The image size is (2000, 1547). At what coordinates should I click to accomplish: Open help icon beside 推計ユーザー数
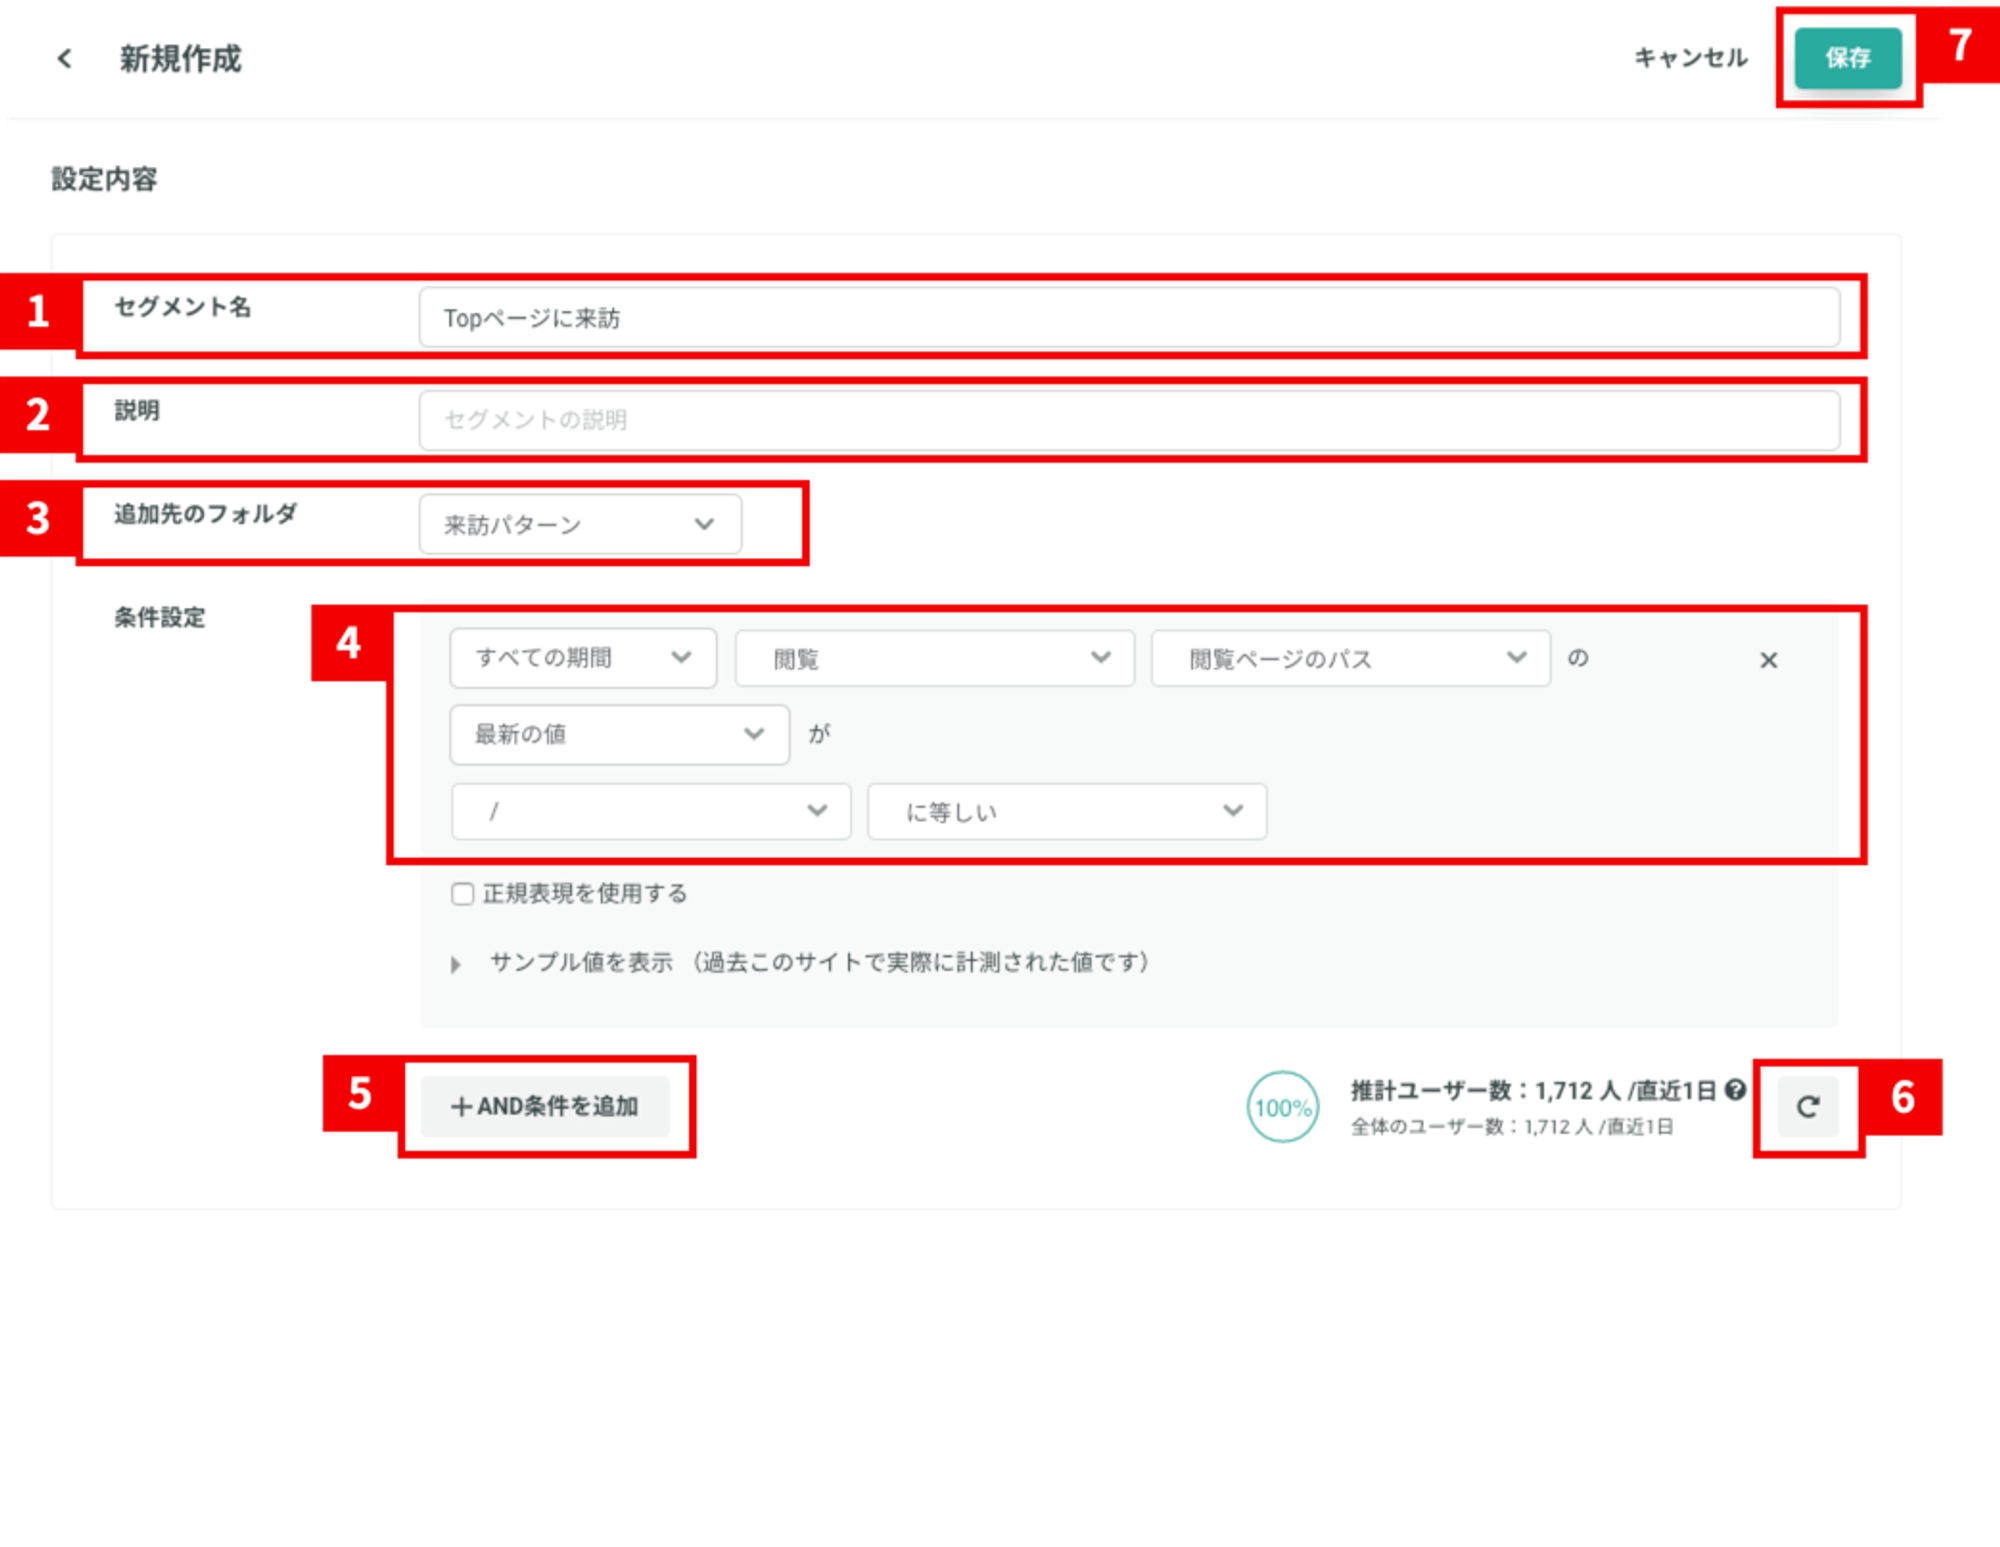coord(1736,1090)
